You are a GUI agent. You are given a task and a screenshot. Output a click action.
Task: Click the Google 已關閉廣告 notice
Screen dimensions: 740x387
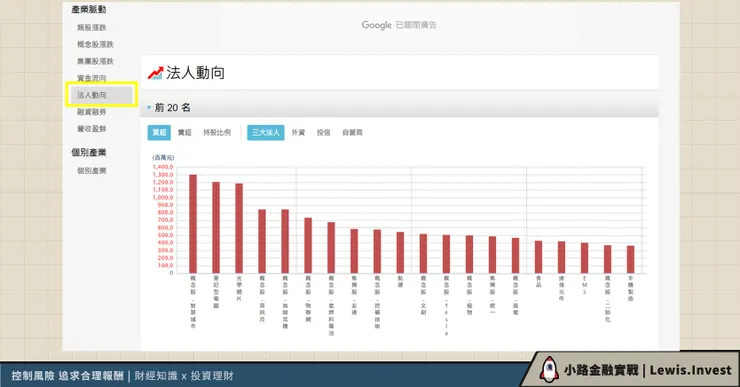[399, 25]
